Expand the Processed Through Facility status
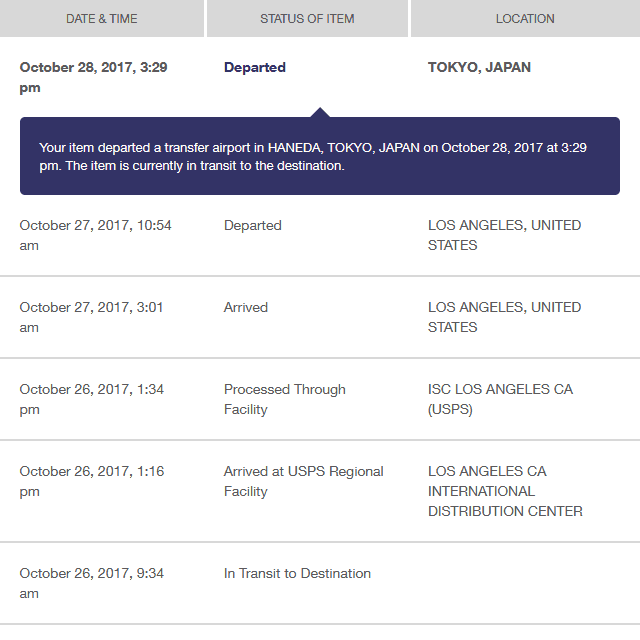This screenshot has width=640, height=640. pyautogui.click(x=284, y=399)
